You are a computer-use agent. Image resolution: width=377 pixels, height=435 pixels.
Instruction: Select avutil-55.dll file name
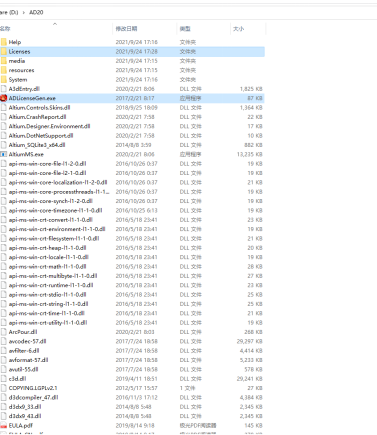(23, 369)
